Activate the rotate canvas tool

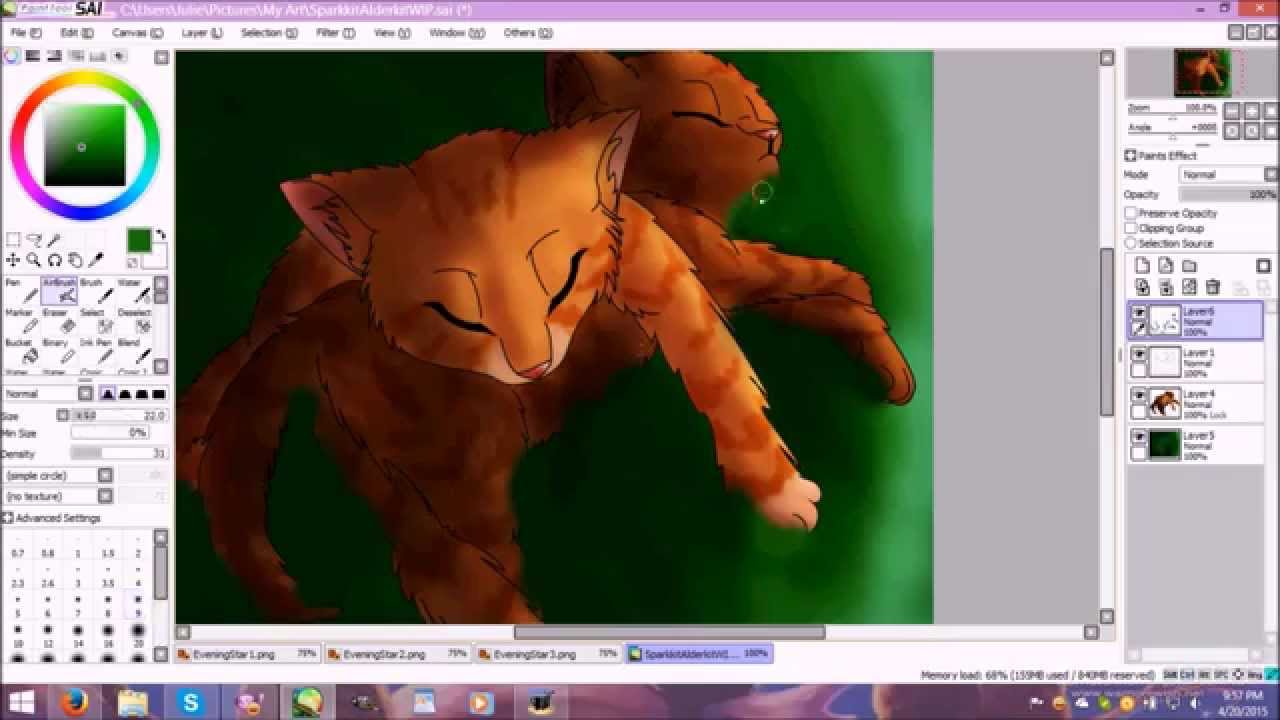55,261
